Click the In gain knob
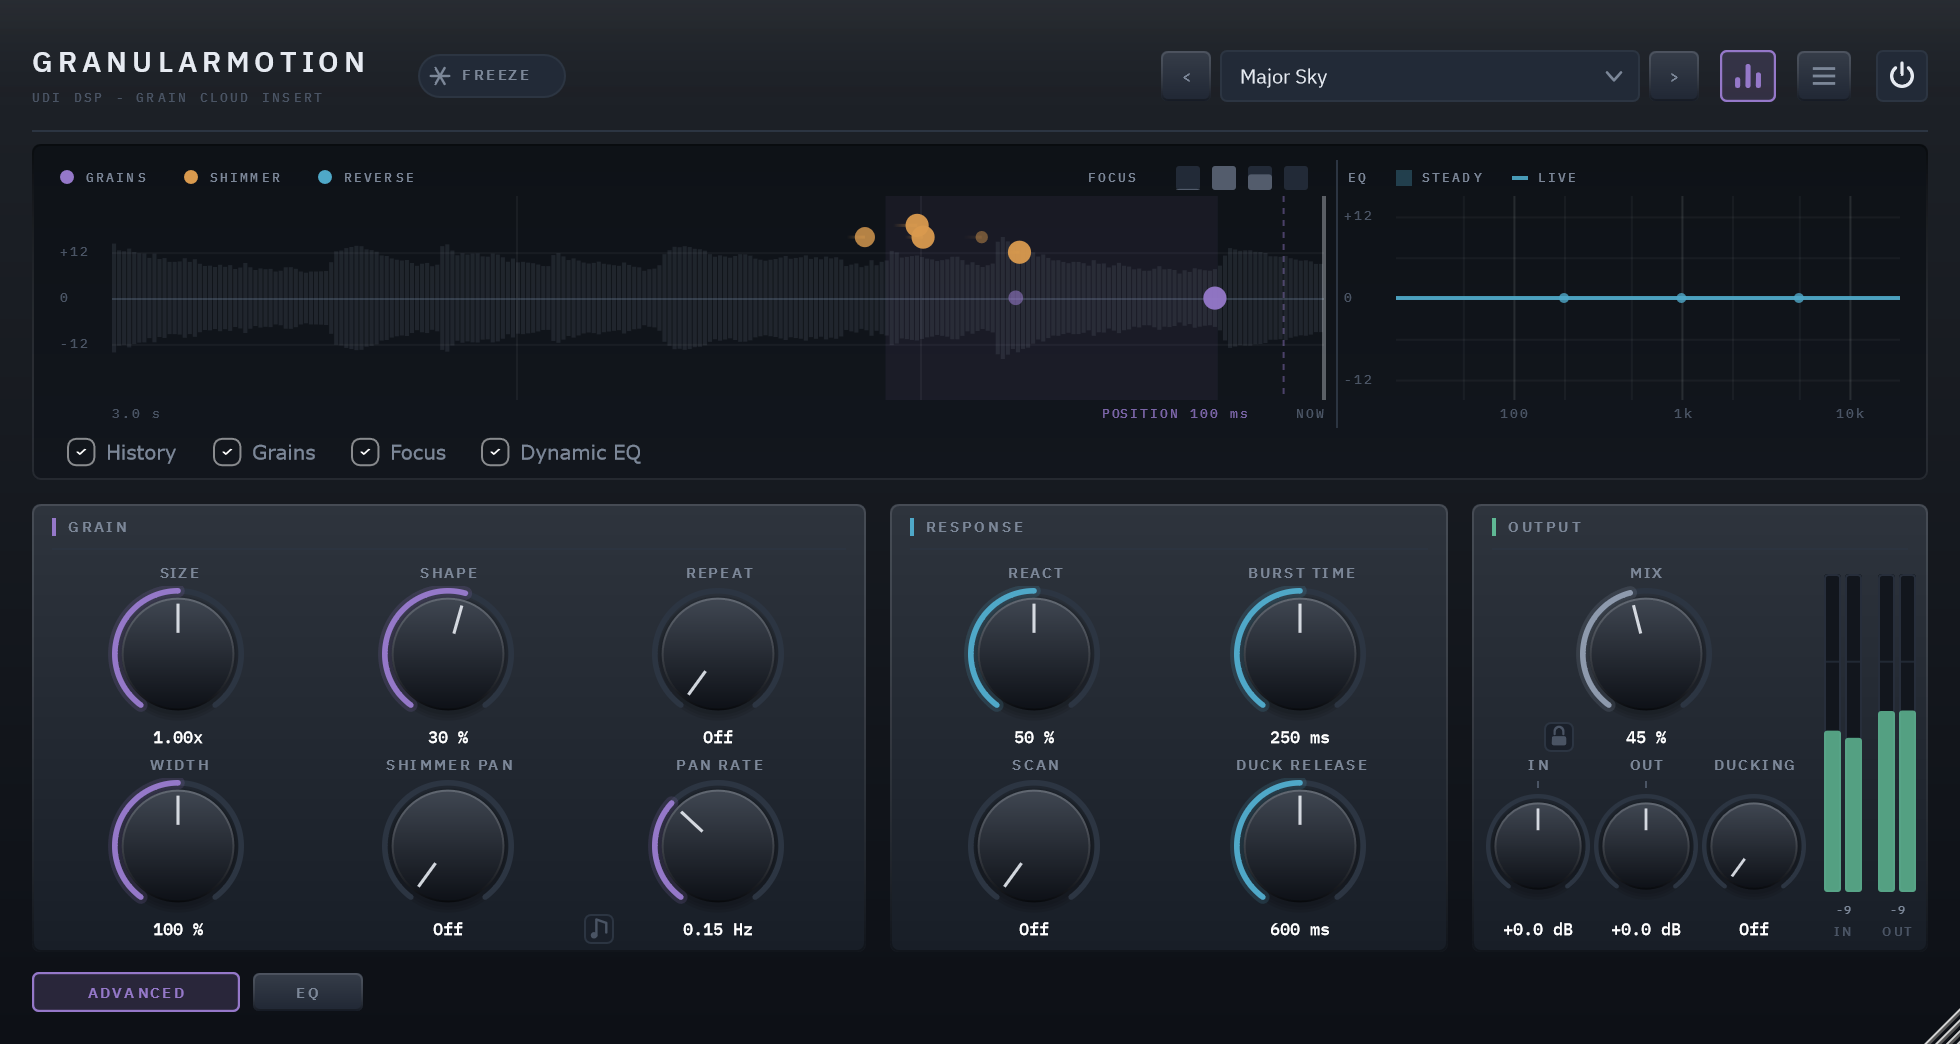1960x1044 pixels. pyautogui.click(x=1538, y=846)
